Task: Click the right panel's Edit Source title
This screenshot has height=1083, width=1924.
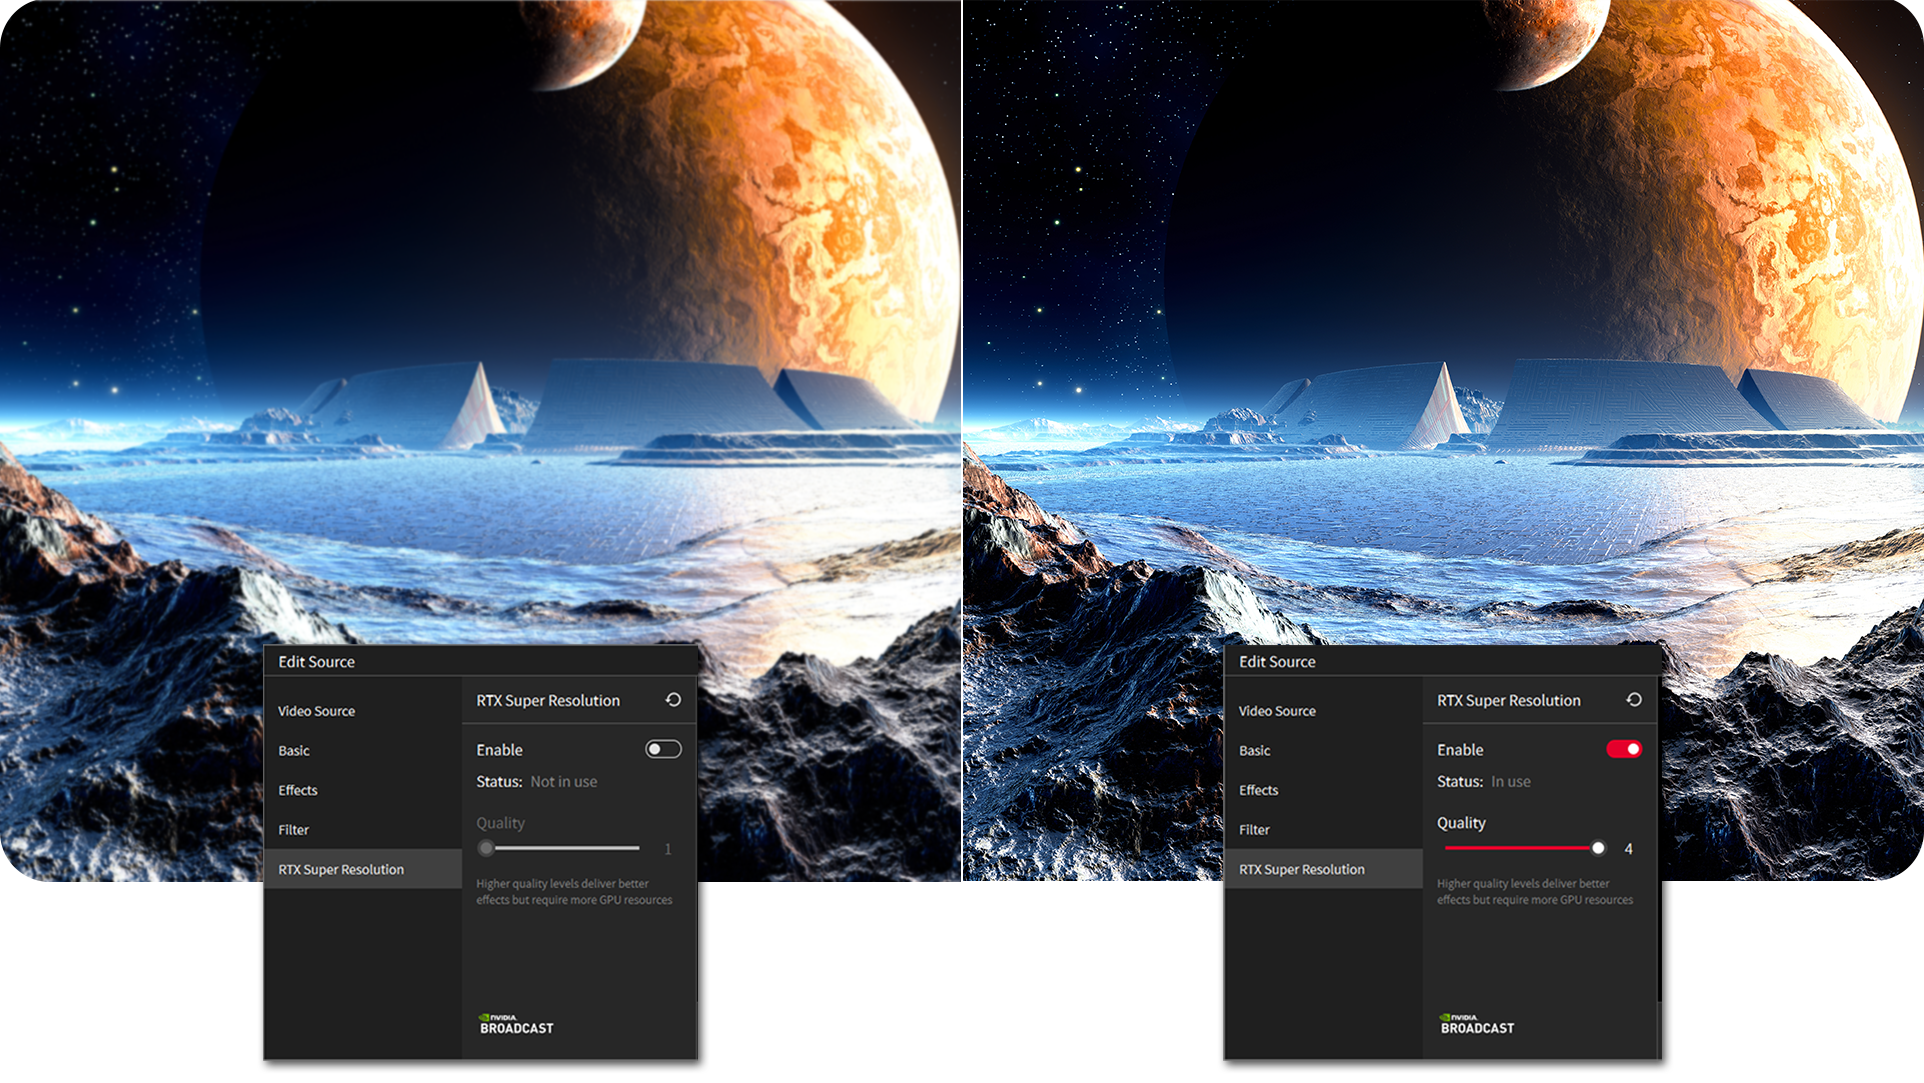Action: click(1277, 662)
